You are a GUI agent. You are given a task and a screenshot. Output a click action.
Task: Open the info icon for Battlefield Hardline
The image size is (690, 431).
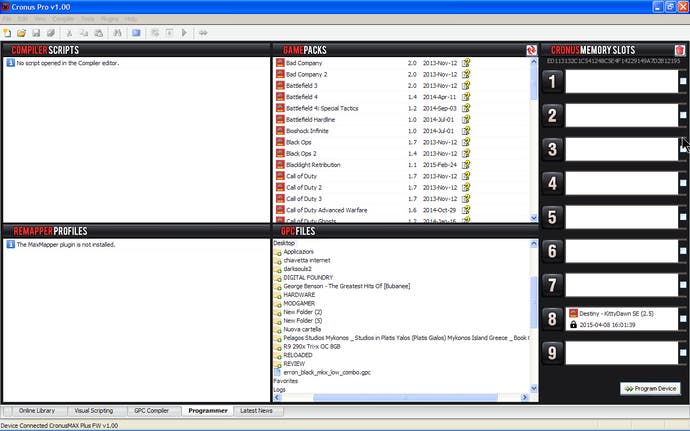[466, 119]
